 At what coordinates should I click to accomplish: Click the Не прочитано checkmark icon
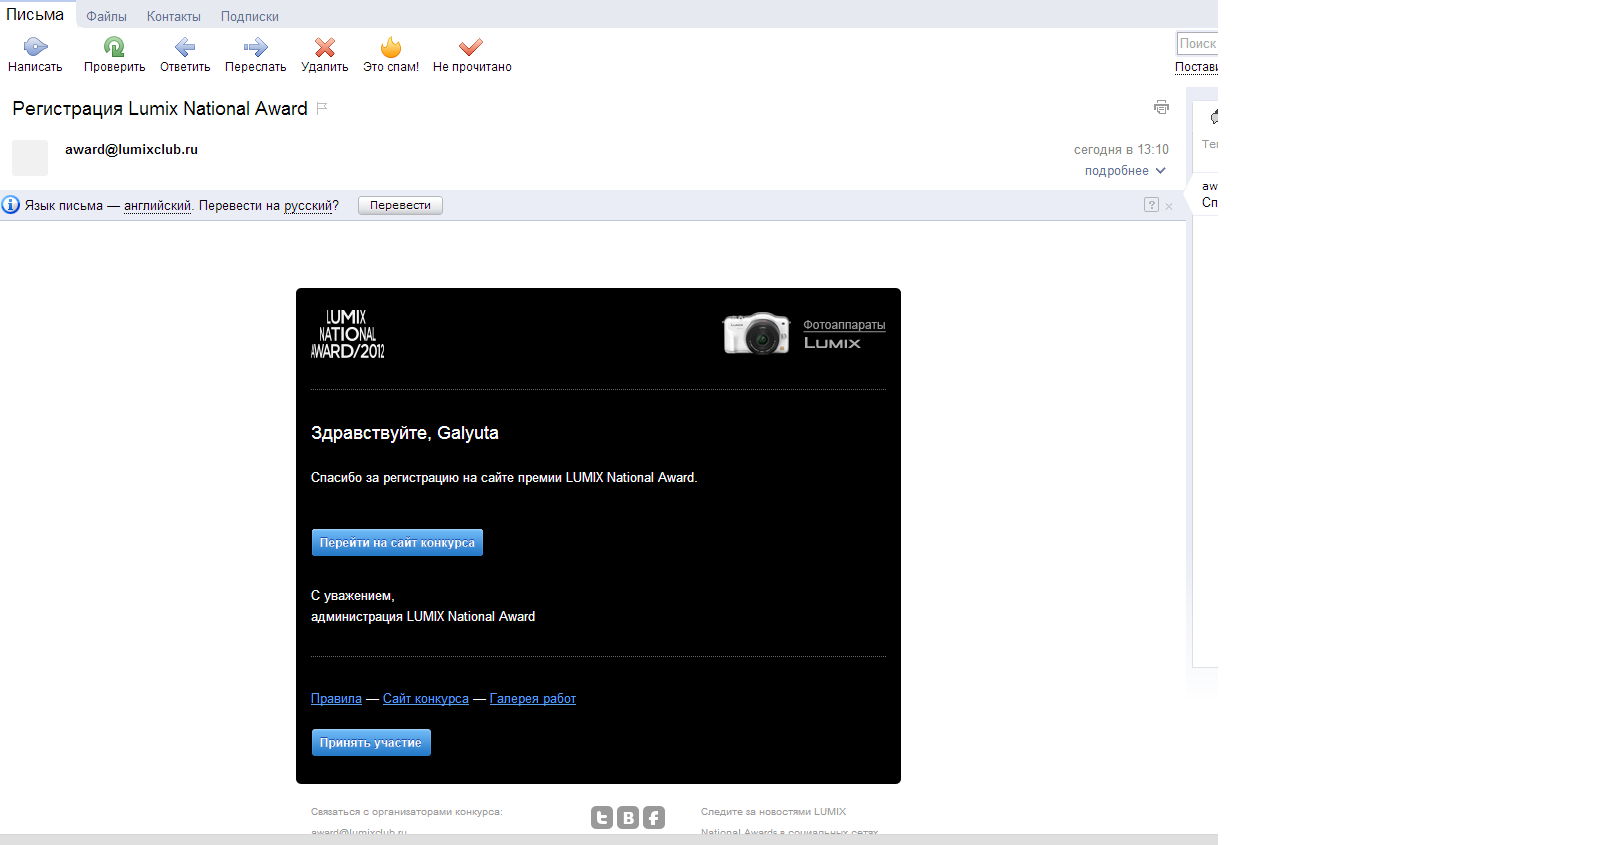[x=471, y=47]
